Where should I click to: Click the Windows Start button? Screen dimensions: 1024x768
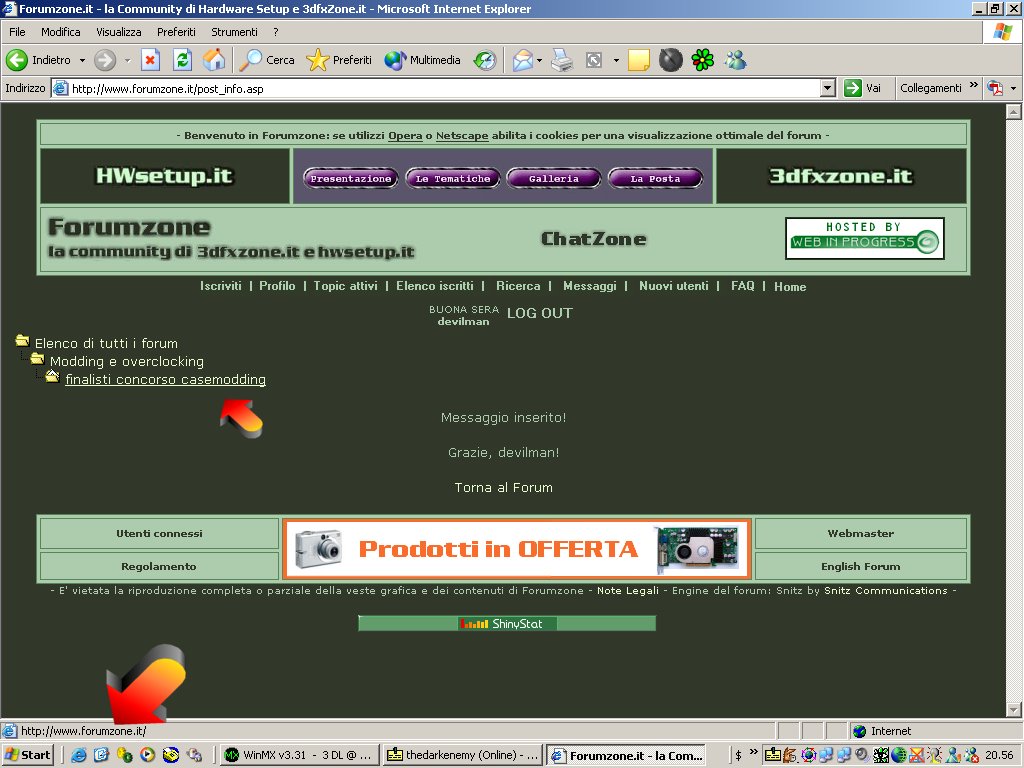pos(27,755)
